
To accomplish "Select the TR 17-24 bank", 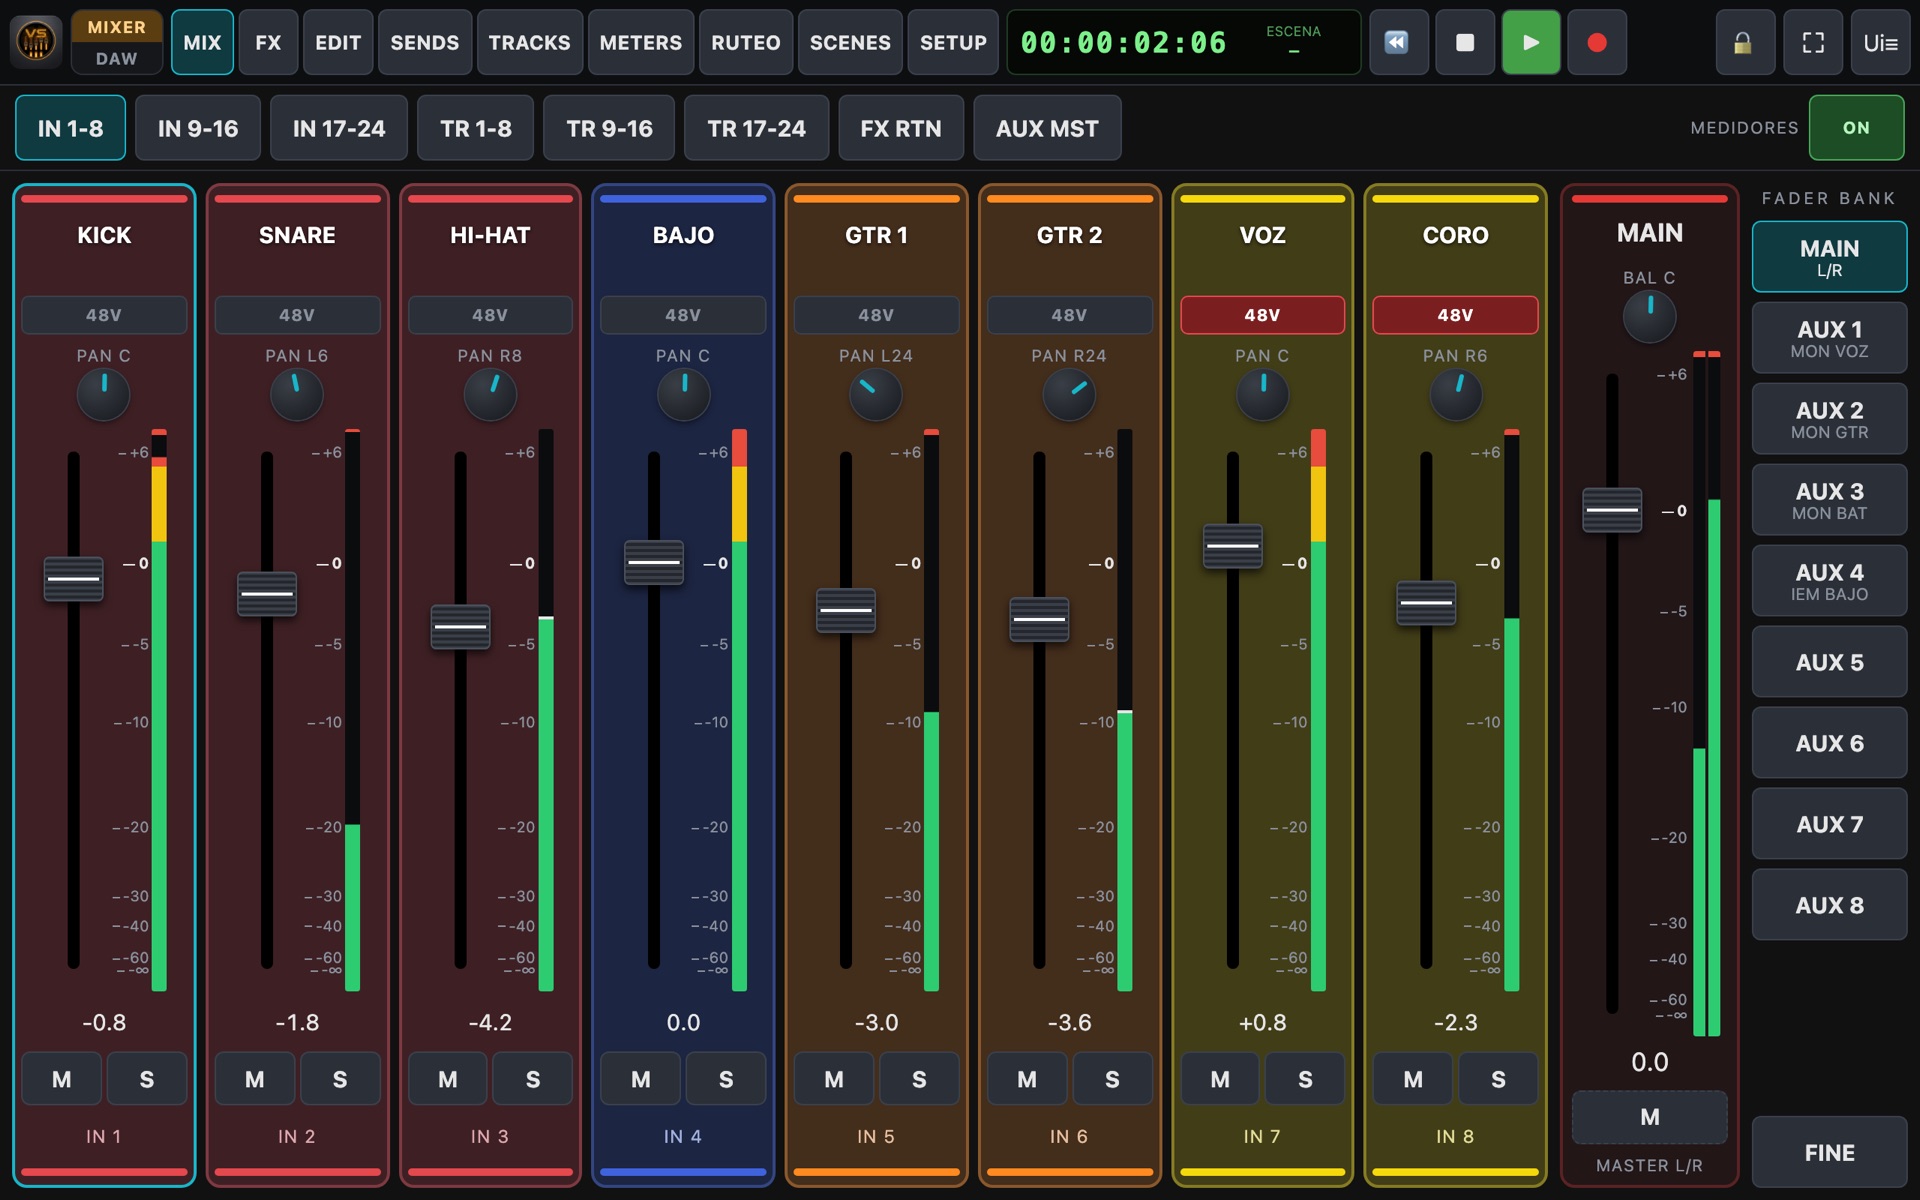I will click(x=757, y=128).
